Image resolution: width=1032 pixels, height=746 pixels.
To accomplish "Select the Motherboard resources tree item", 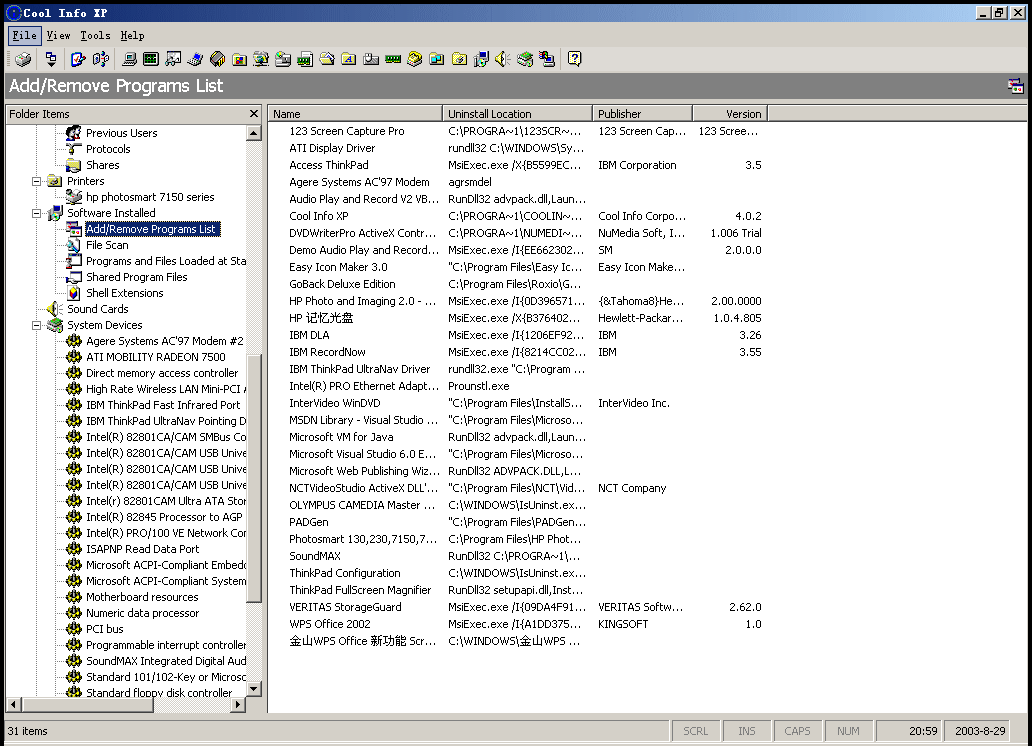I will click(142, 597).
